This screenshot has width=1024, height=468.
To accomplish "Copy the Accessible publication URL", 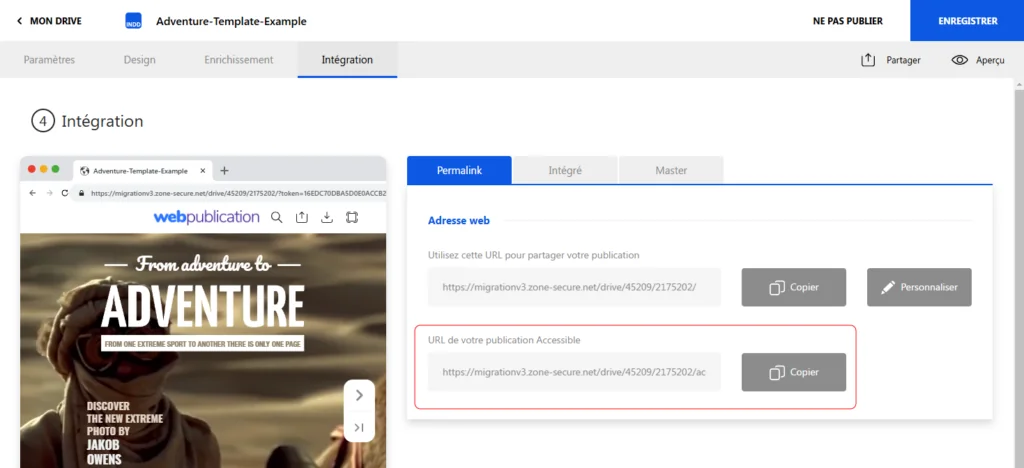I will pos(793,372).
